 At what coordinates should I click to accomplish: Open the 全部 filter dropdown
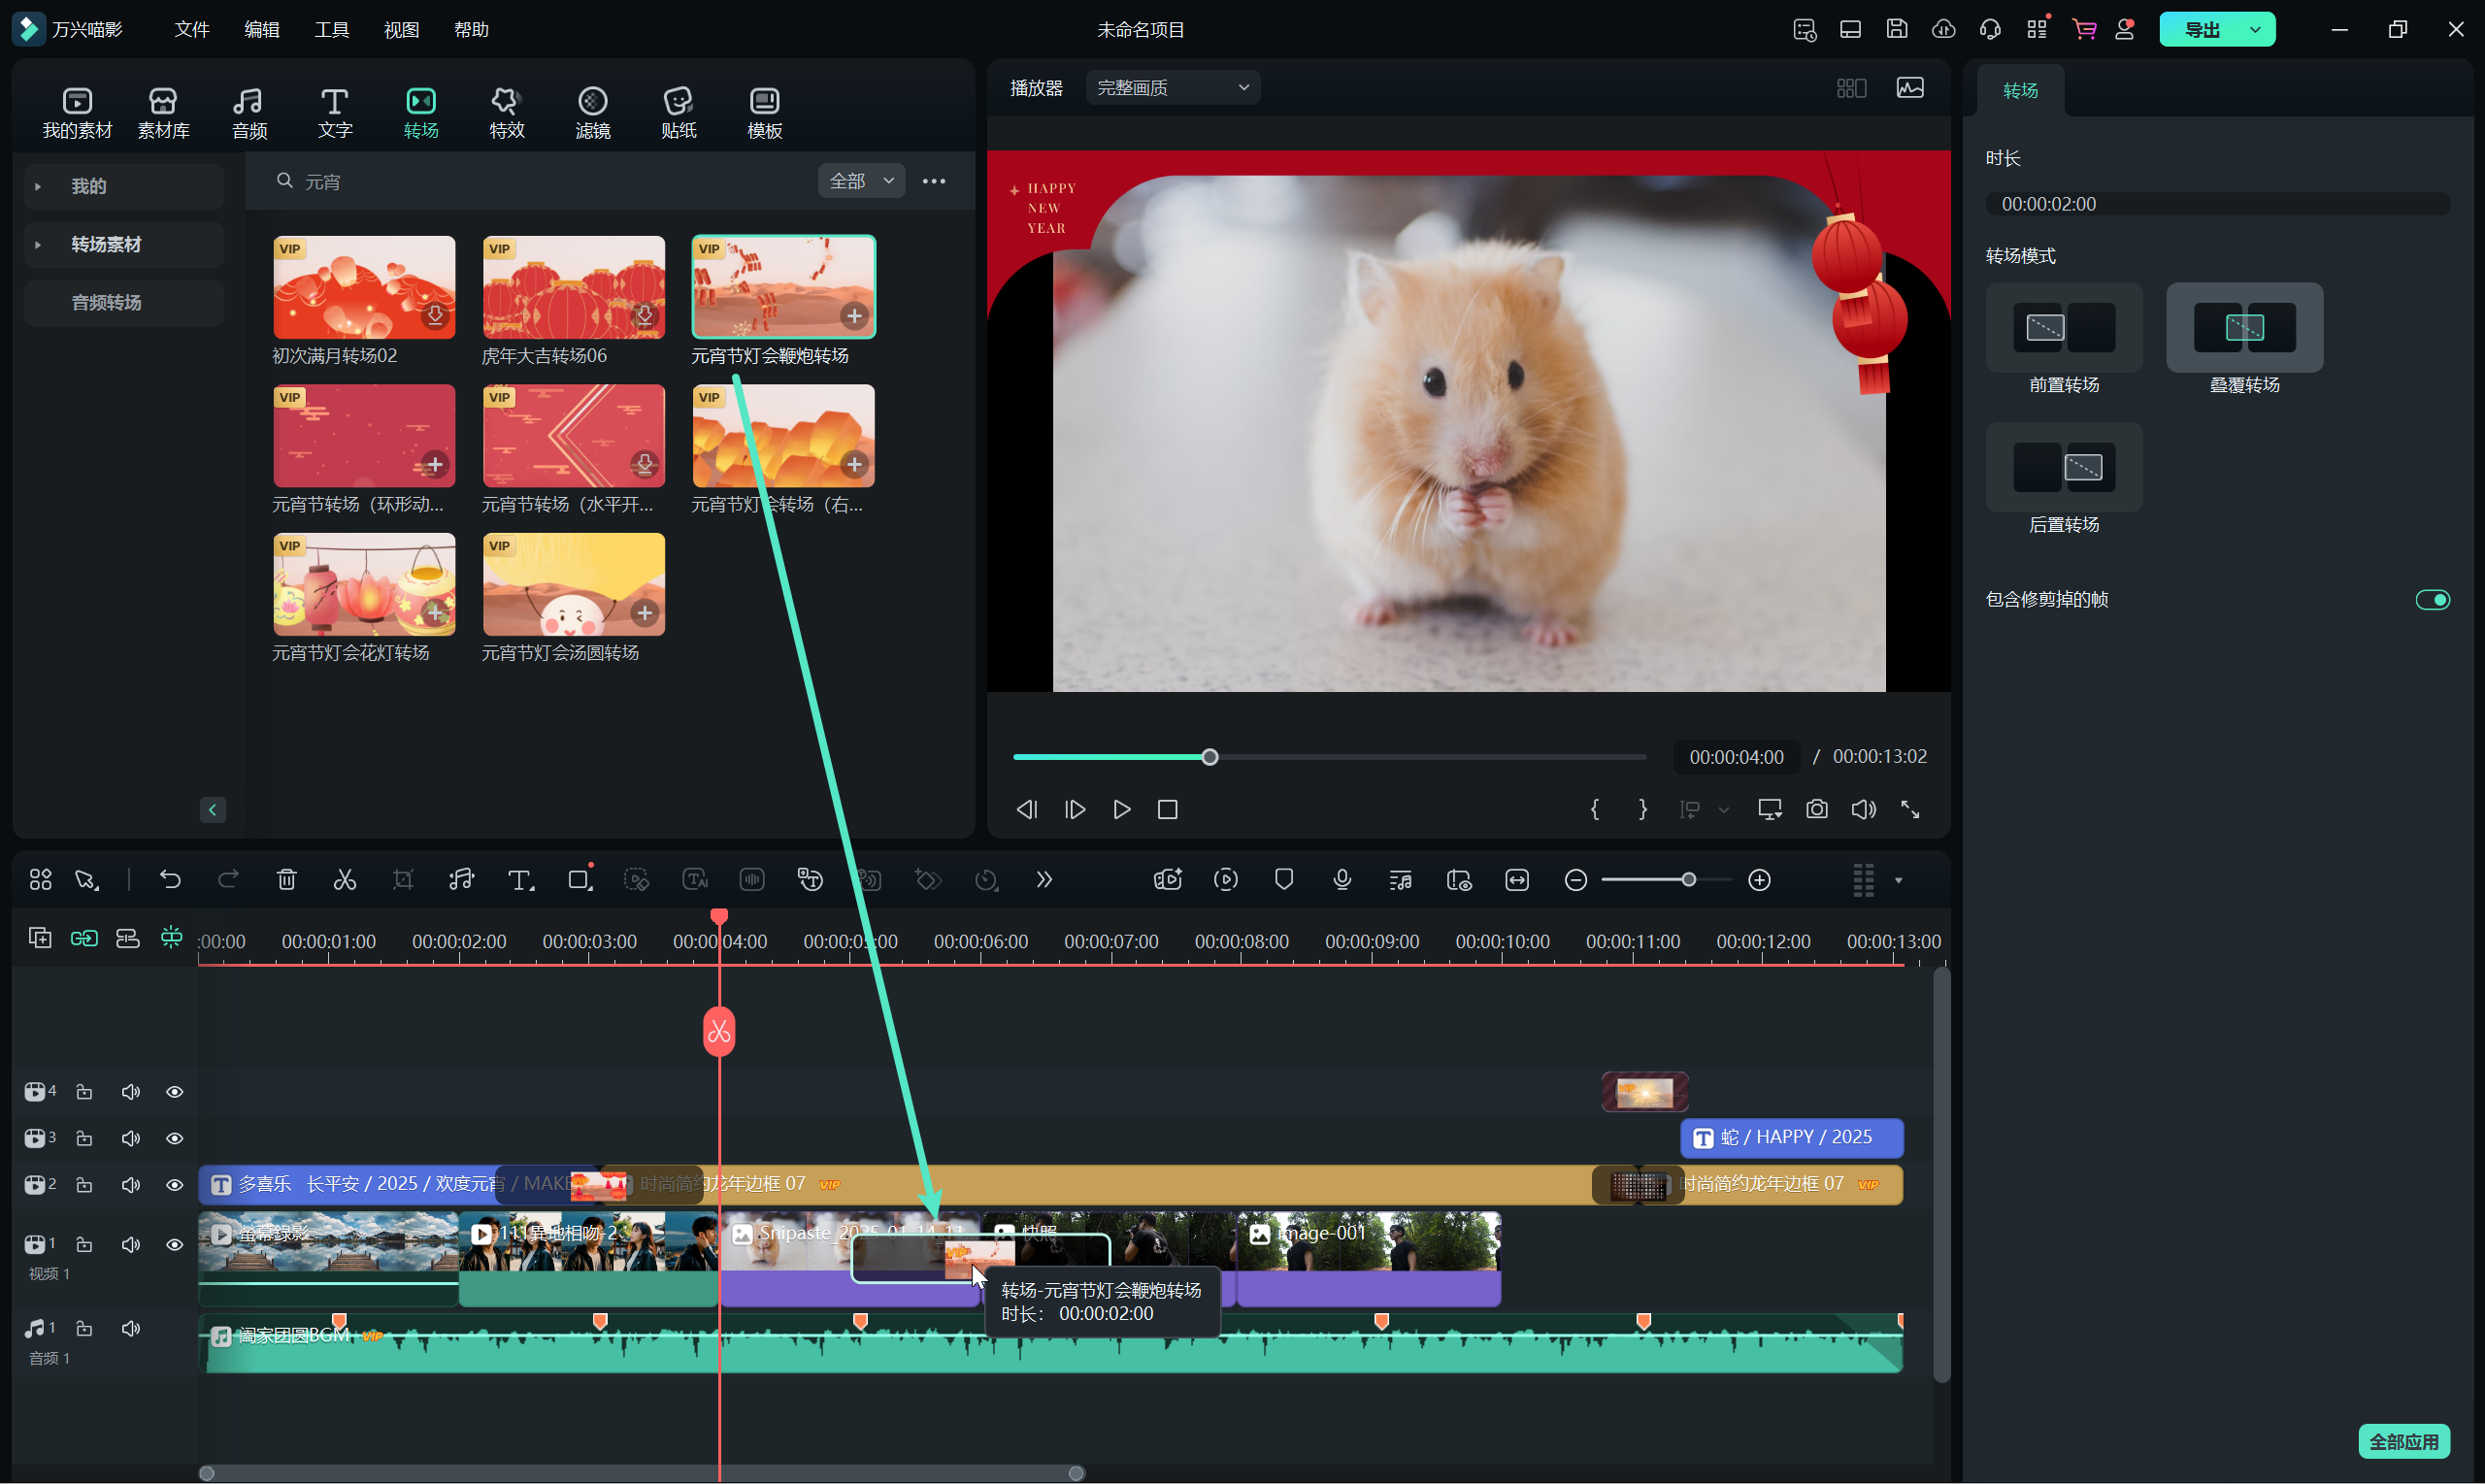coord(860,181)
